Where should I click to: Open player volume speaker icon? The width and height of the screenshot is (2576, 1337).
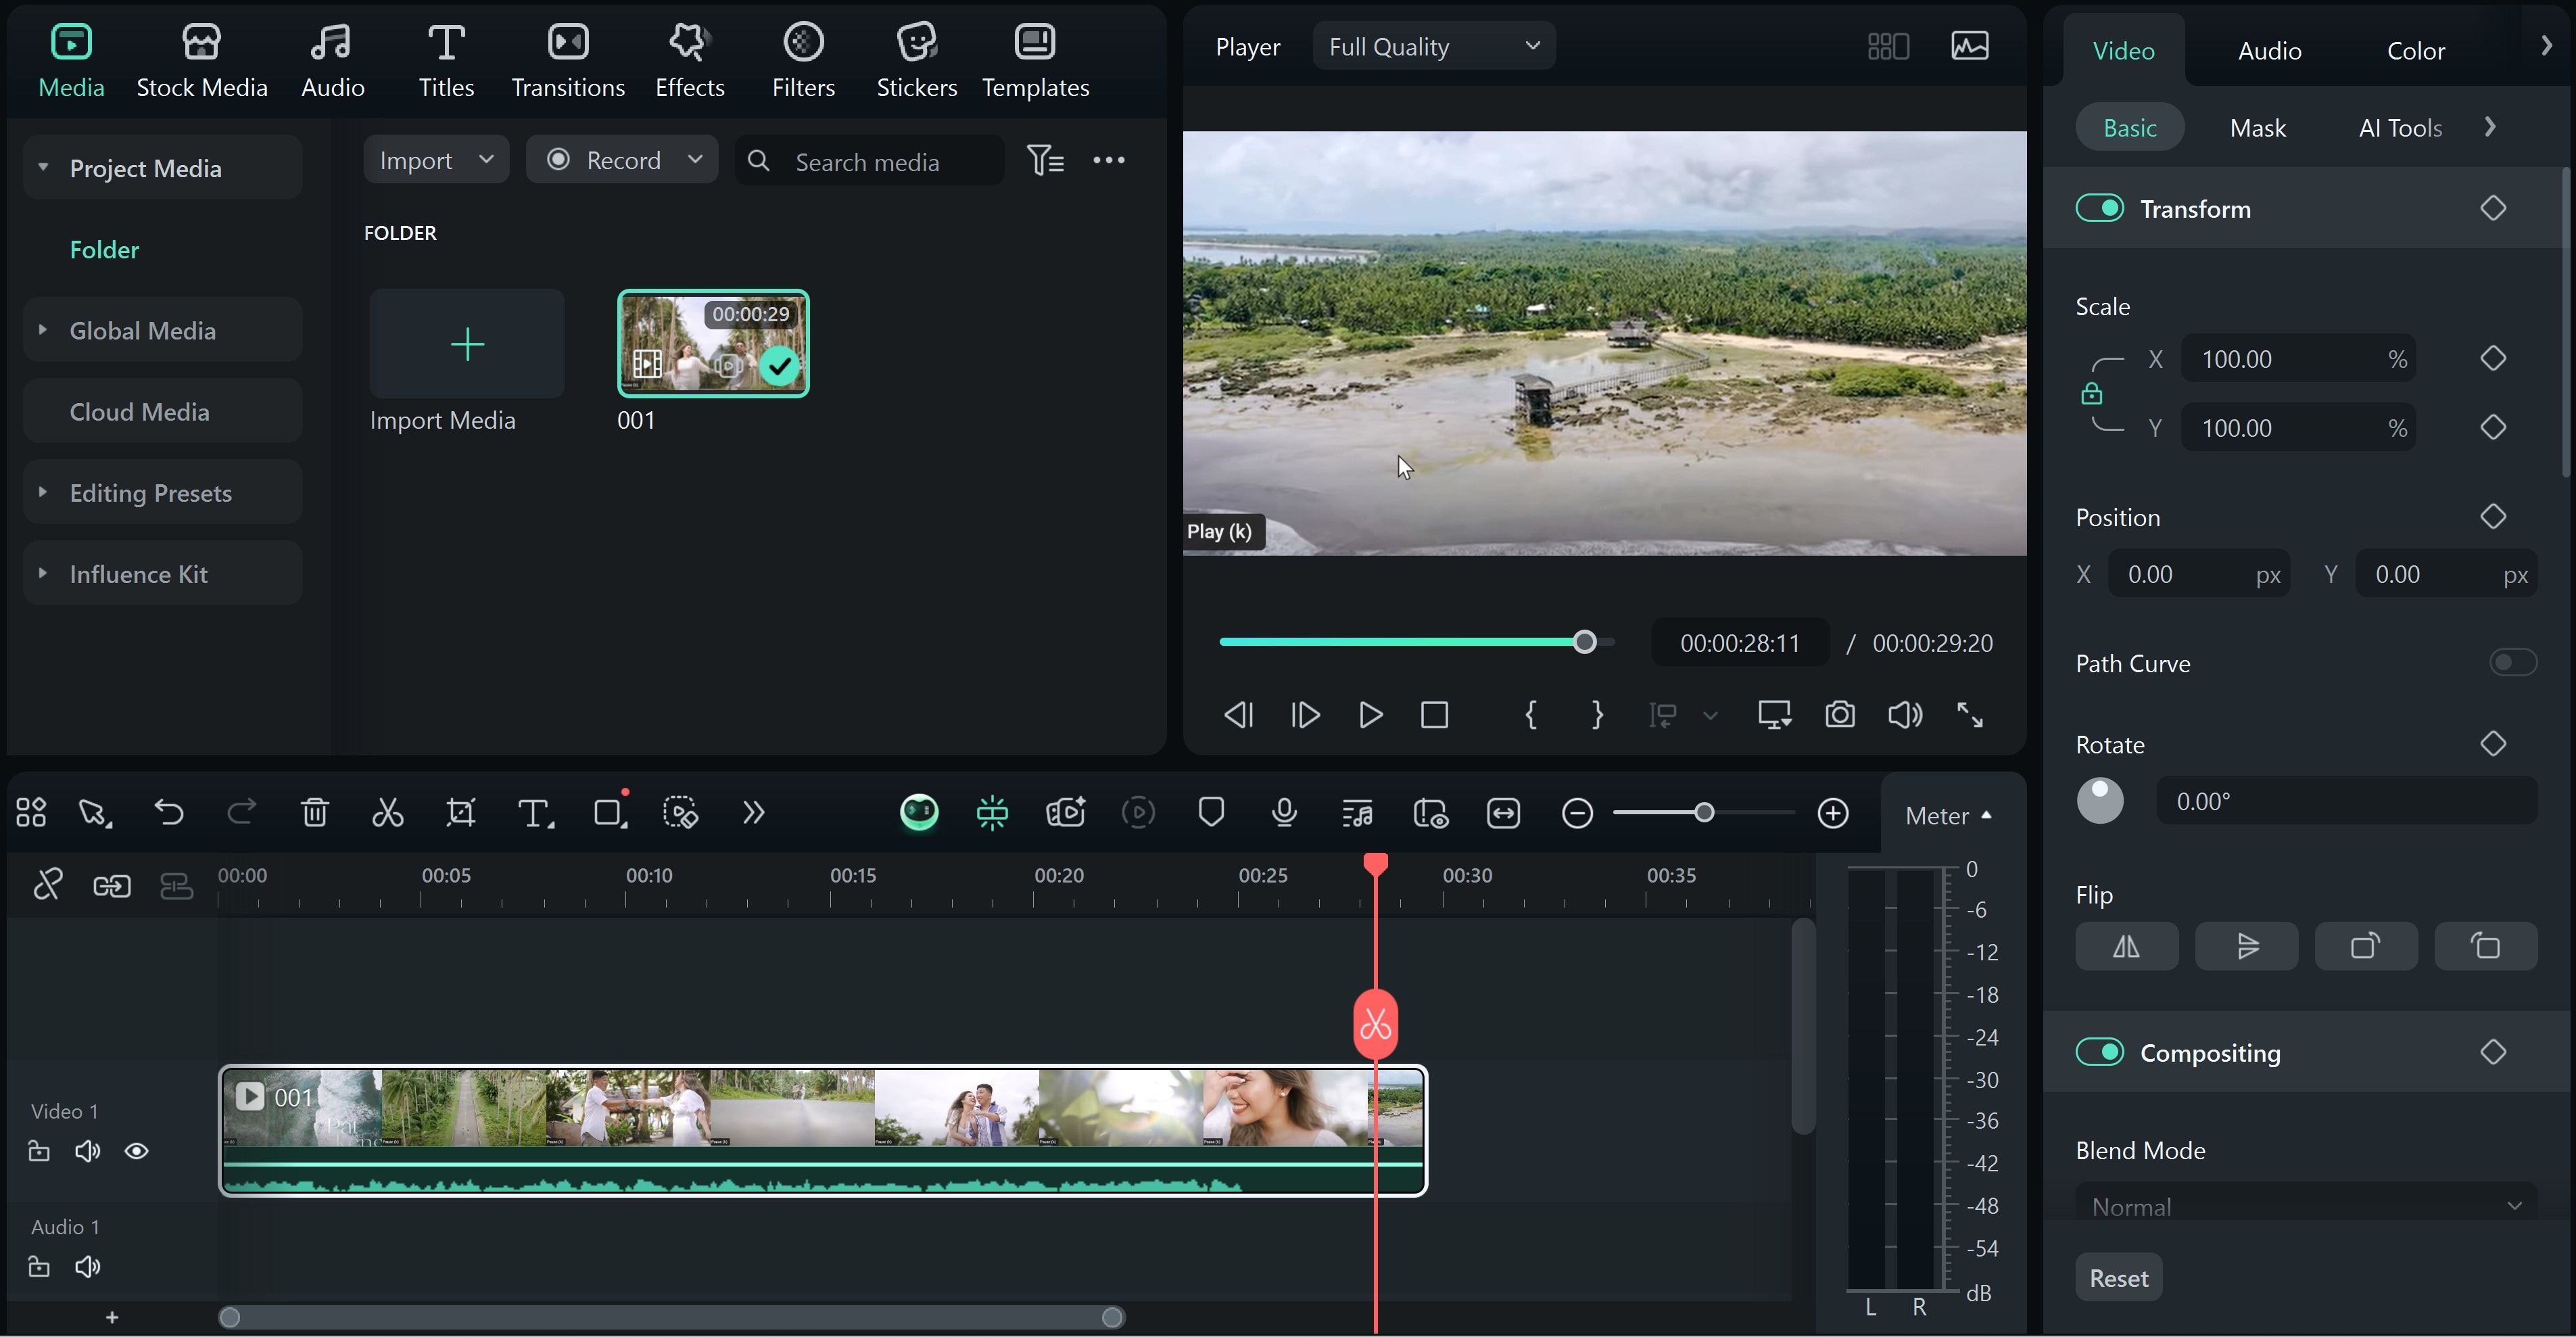(1905, 715)
